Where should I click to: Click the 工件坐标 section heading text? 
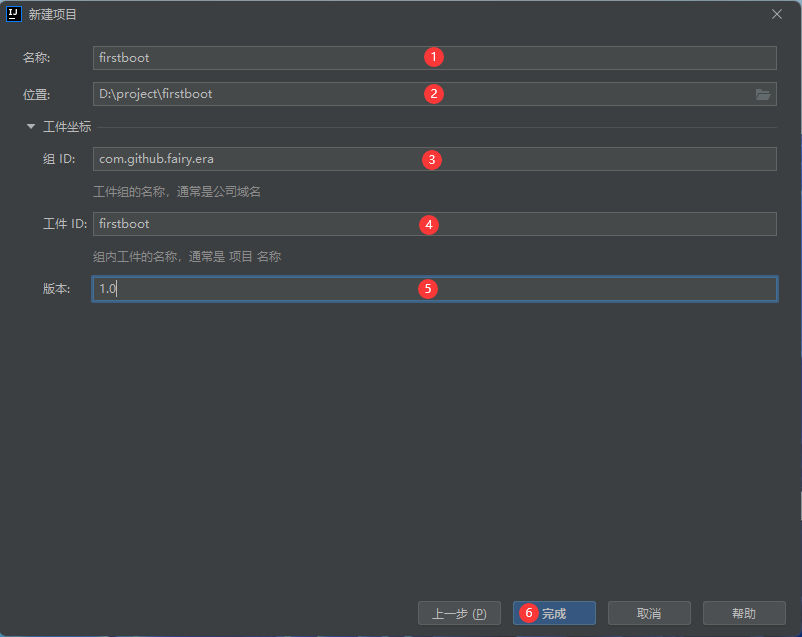coord(67,126)
